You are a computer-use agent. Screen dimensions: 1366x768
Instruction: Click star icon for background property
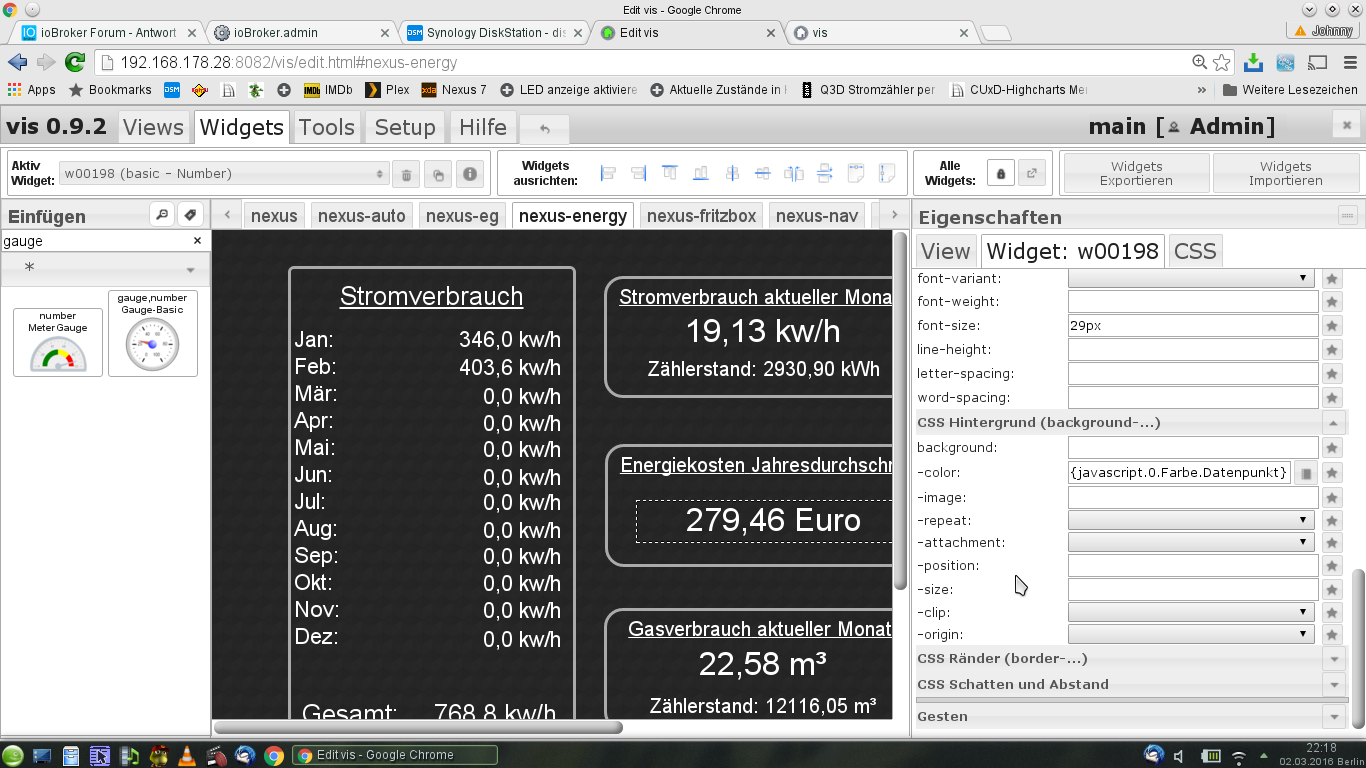click(x=1332, y=448)
